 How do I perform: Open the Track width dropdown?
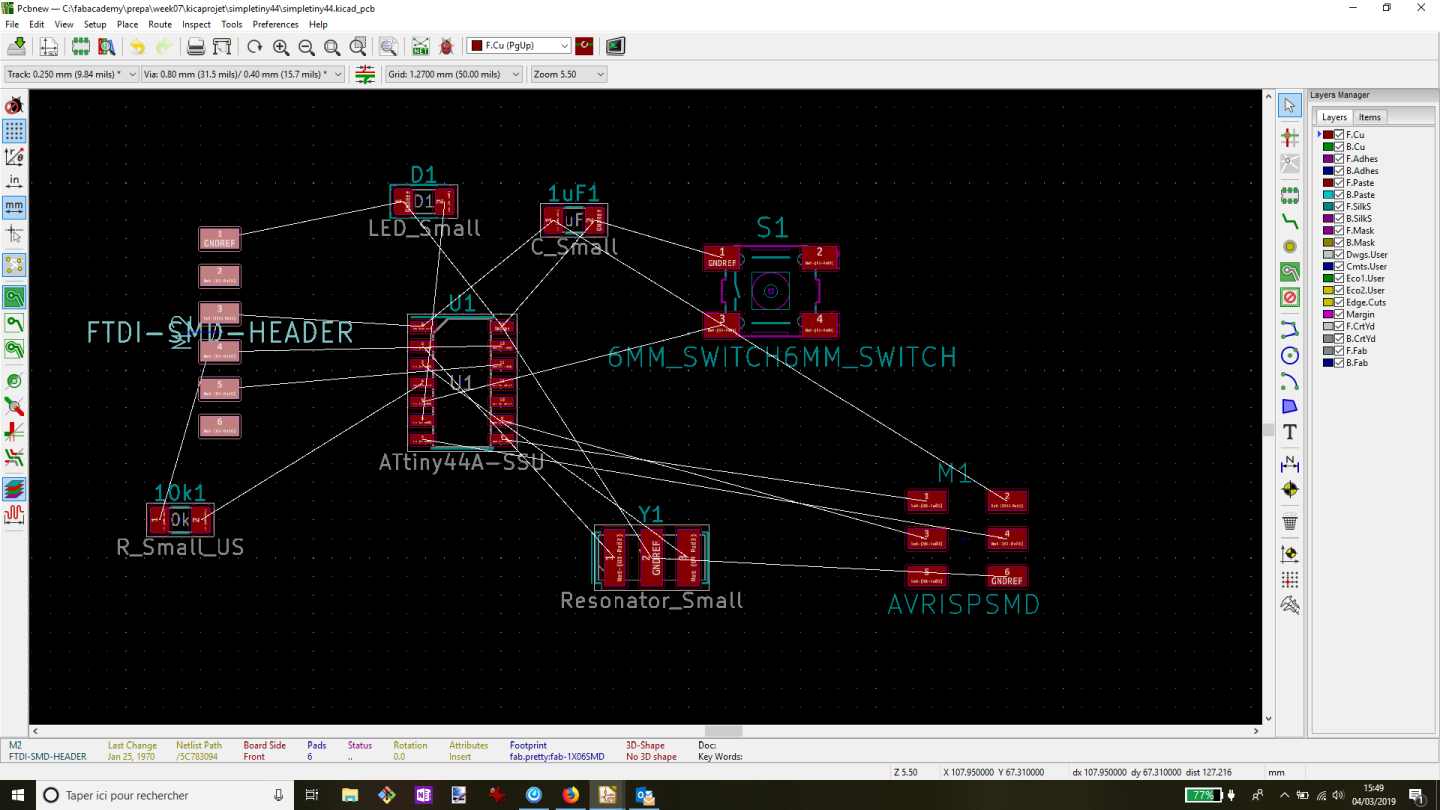click(x=71, y=74)
